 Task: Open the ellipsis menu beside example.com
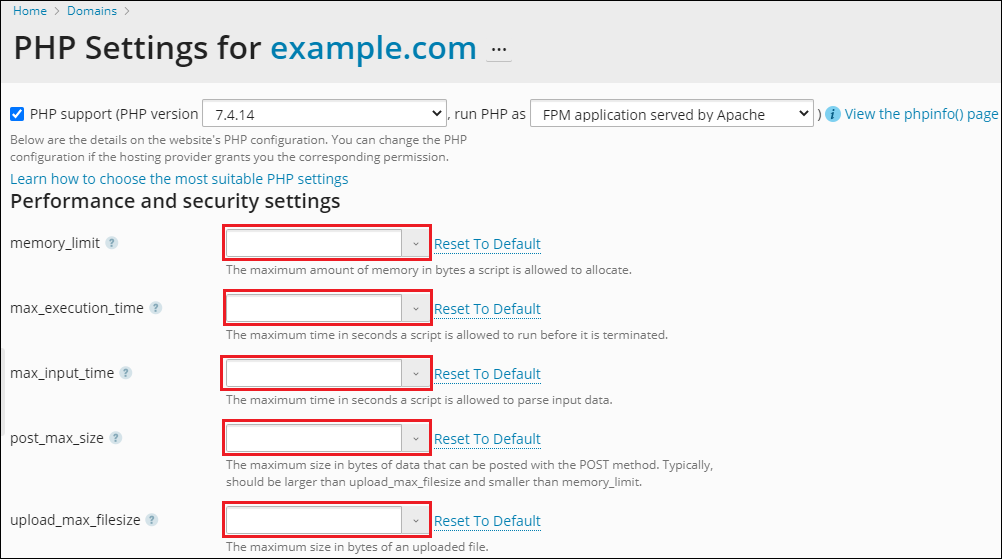[x=499, y=49]
